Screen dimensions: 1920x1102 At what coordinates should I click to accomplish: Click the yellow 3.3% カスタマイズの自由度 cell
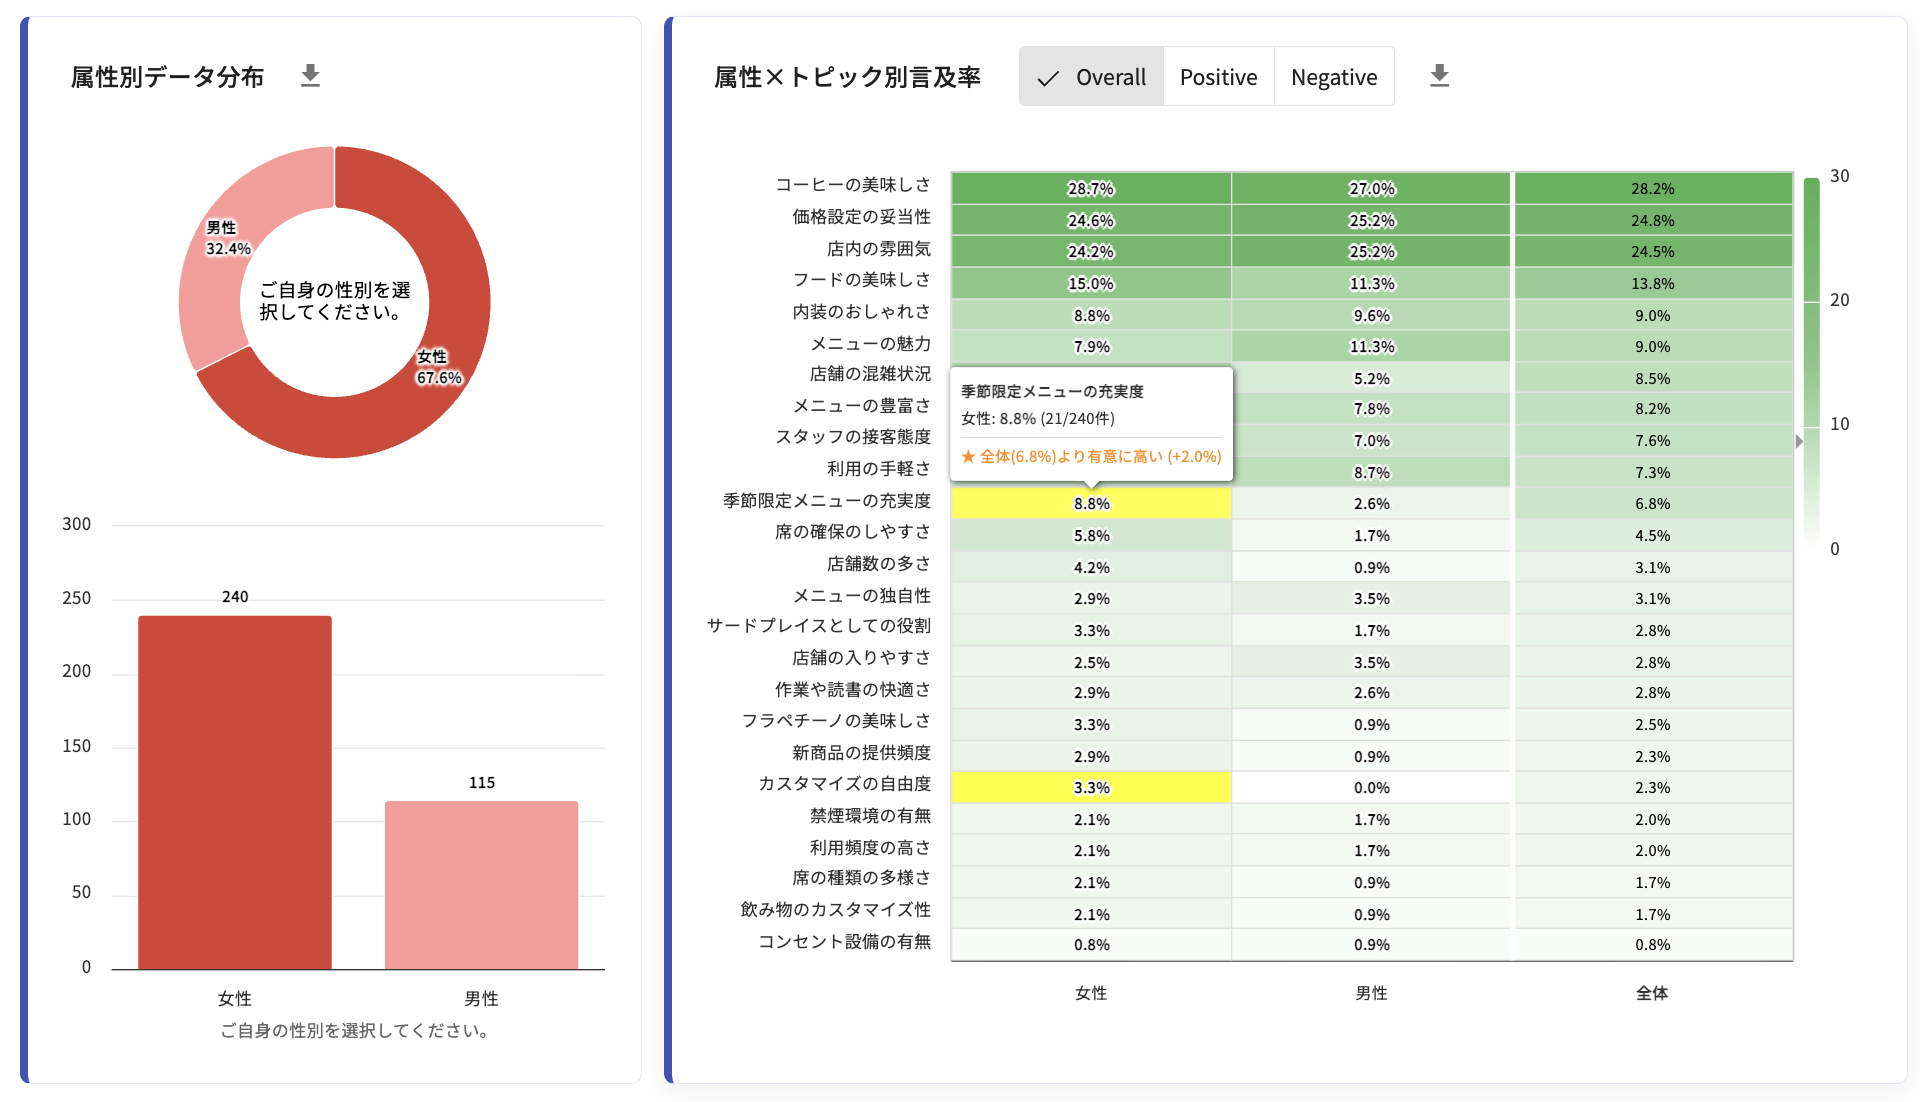1091,787
